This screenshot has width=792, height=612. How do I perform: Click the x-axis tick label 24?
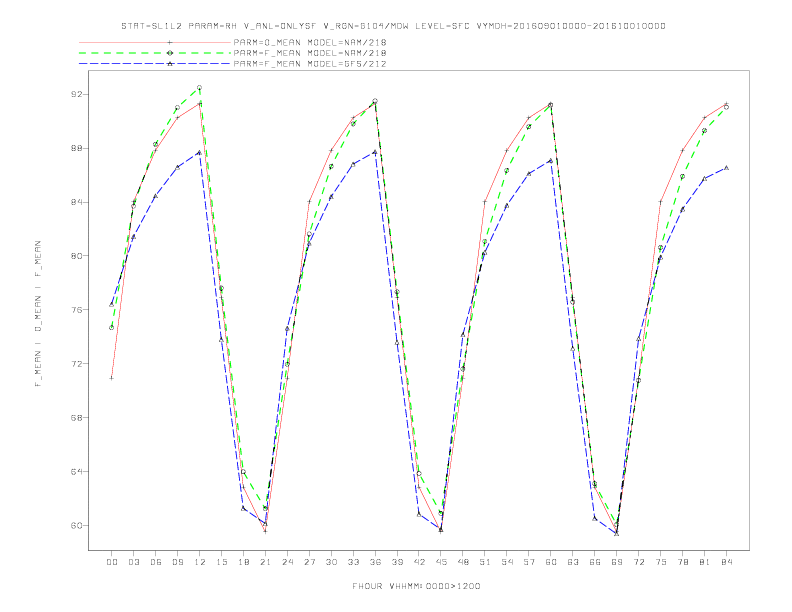pyautogui.click(x=287, y=562)
